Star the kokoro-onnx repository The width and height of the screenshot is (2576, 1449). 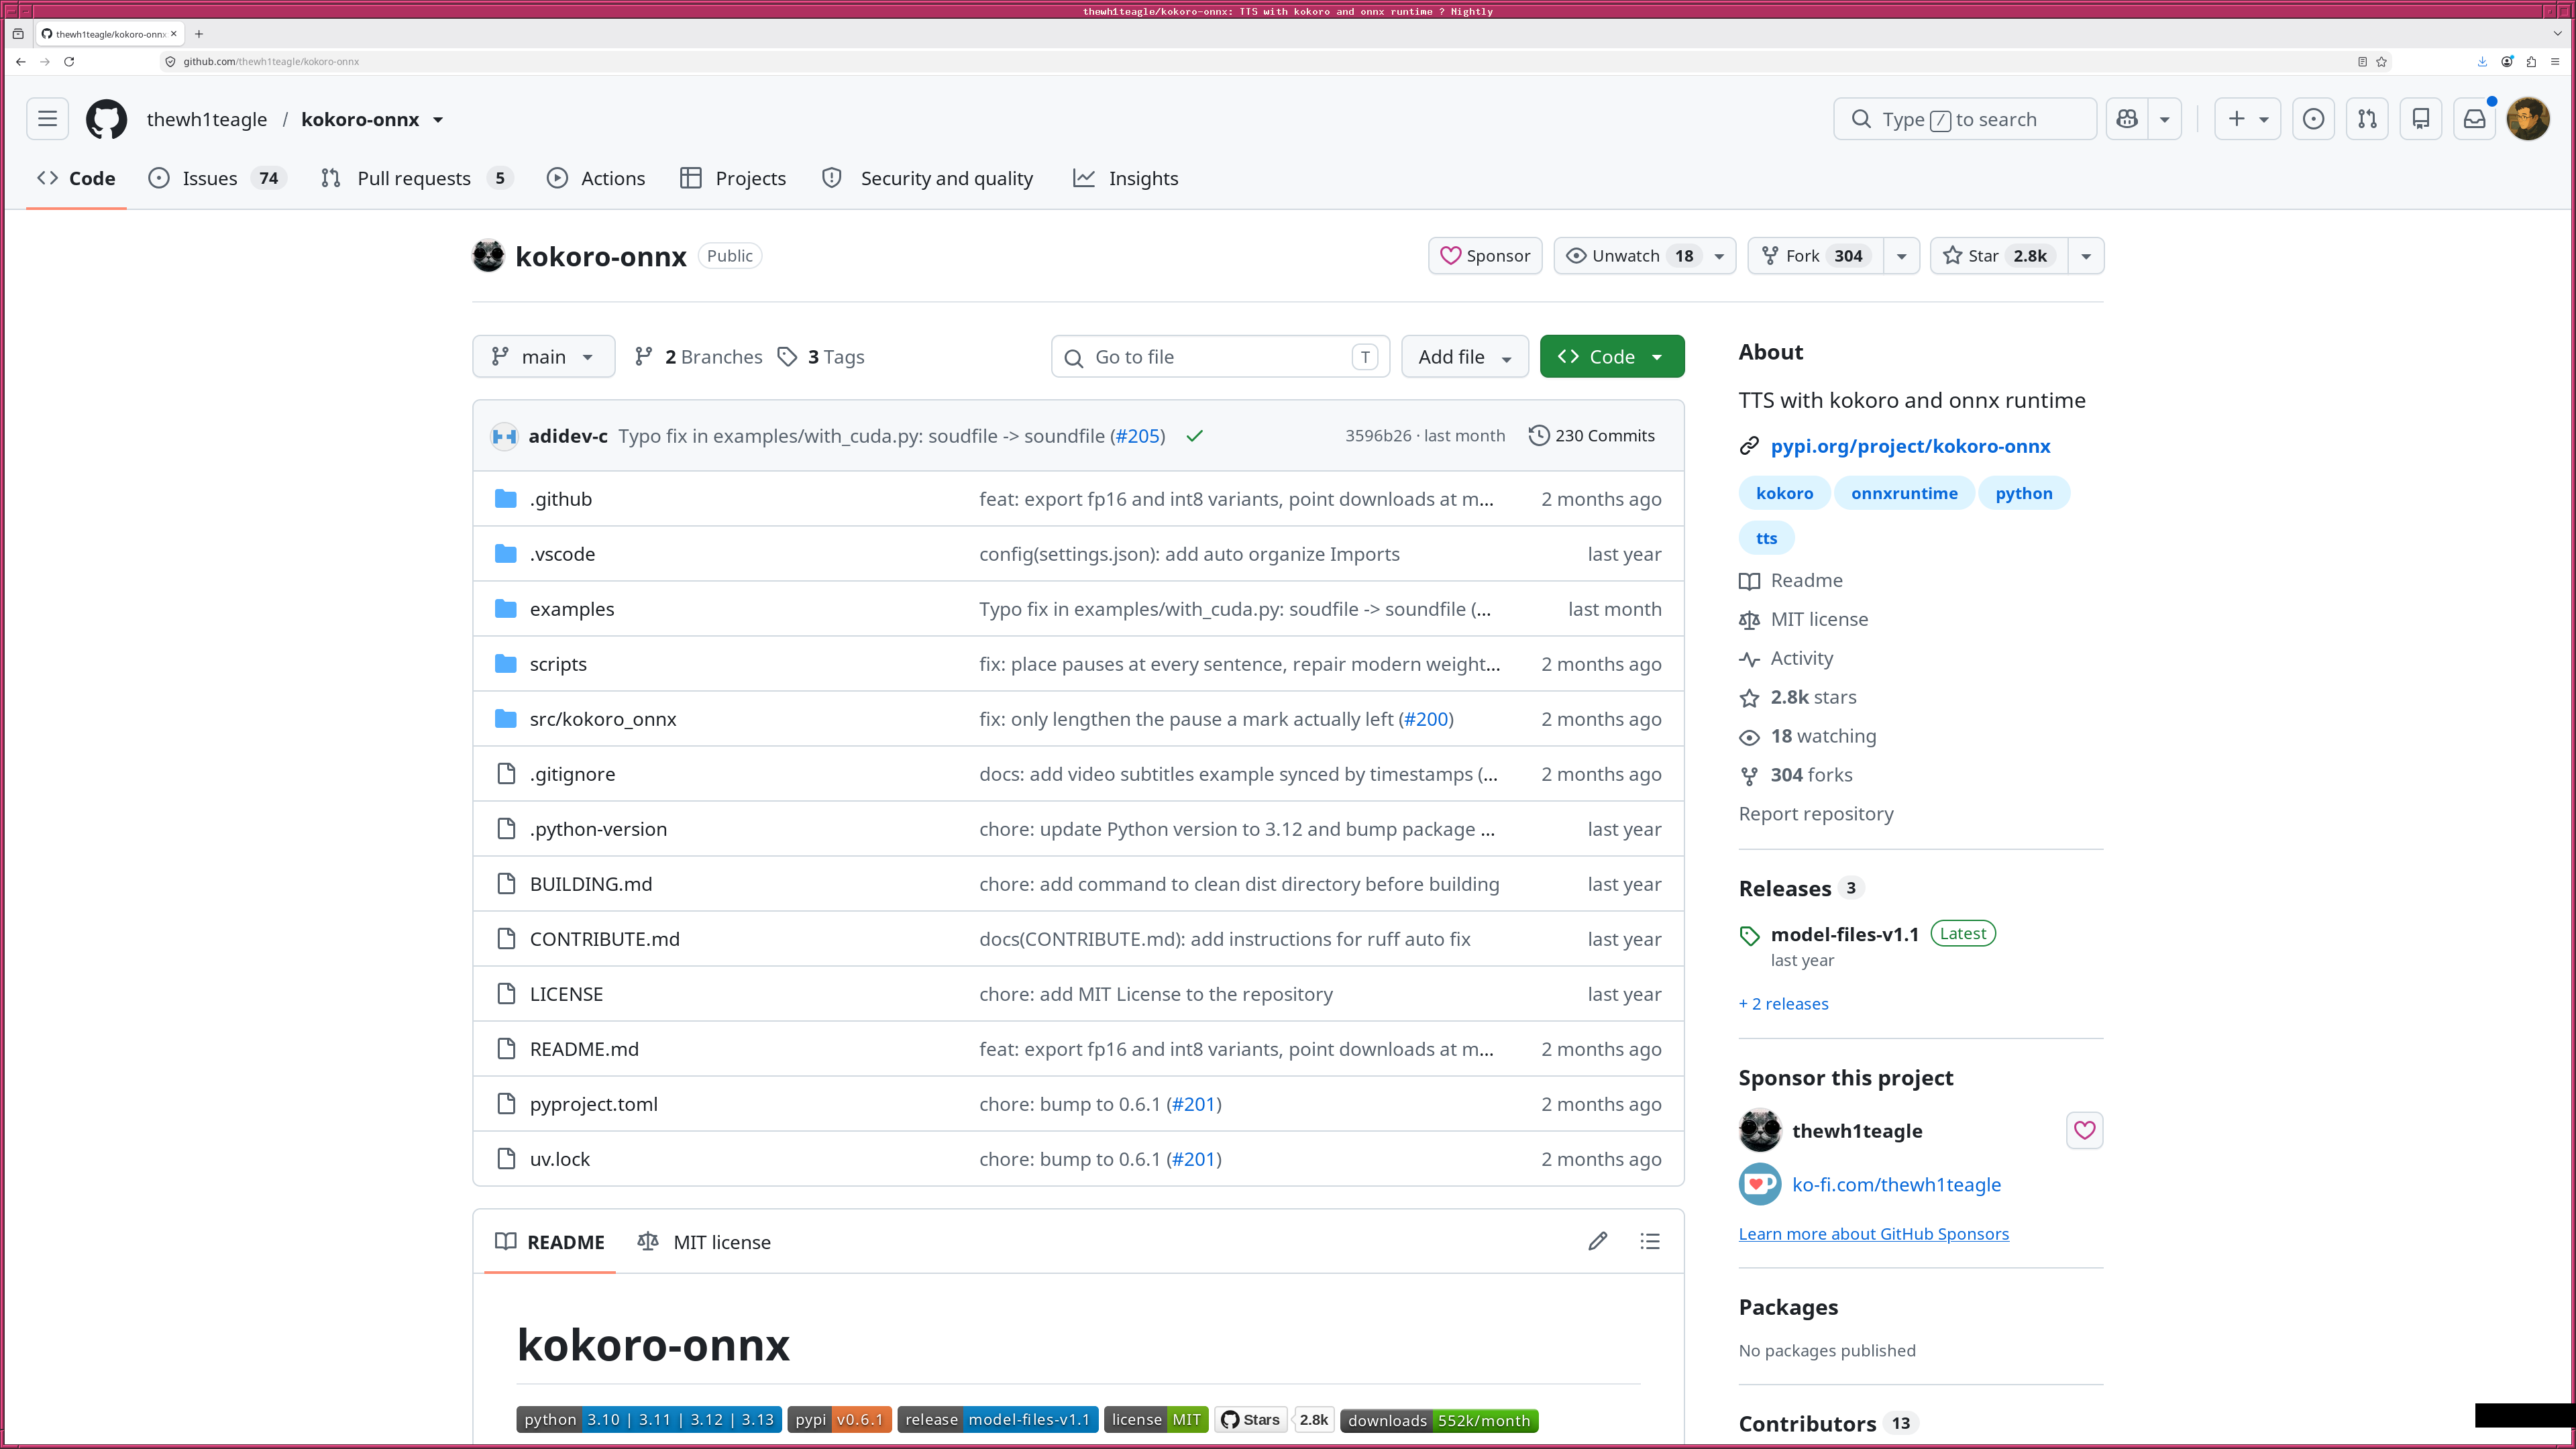[1999, 256]
